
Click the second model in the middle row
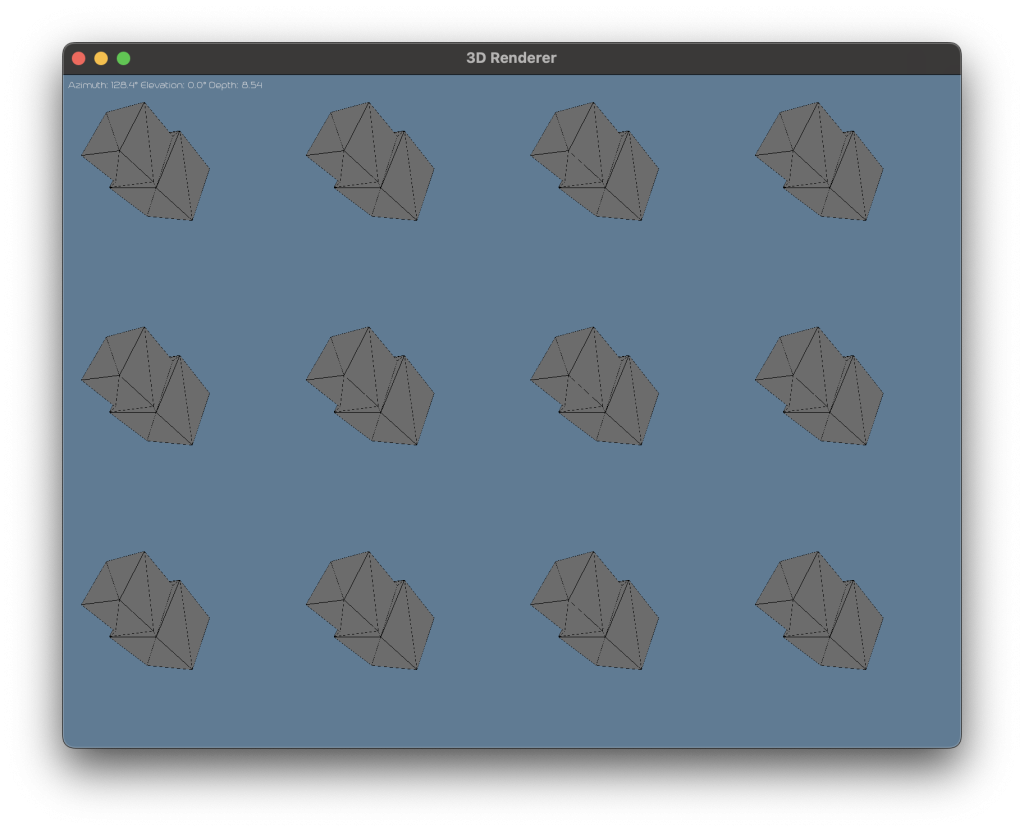tap(370, 386)
